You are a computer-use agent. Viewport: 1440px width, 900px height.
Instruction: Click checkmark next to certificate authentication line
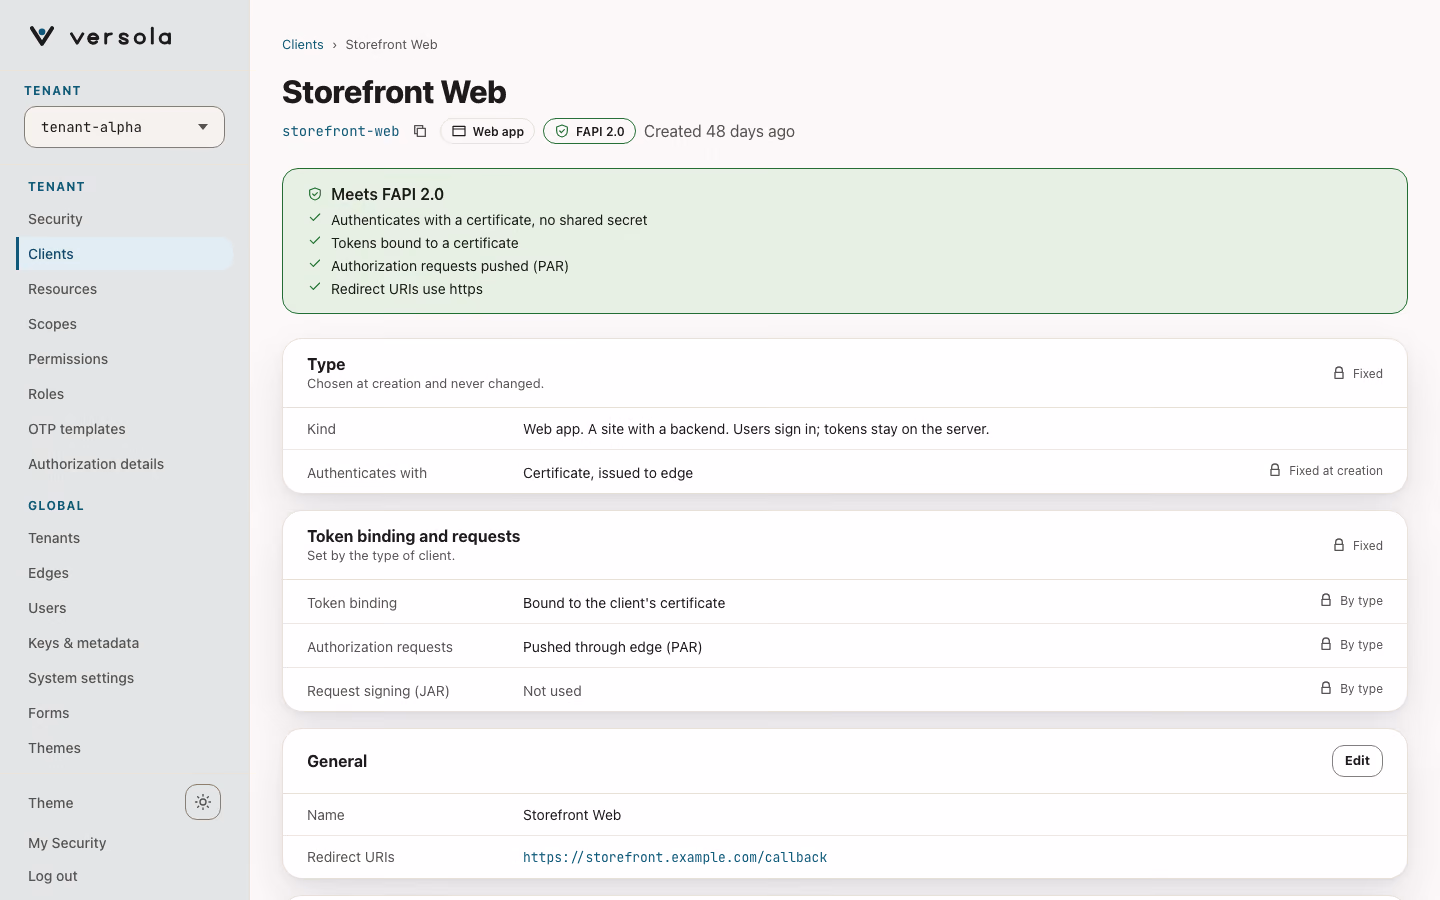point(315,218)
